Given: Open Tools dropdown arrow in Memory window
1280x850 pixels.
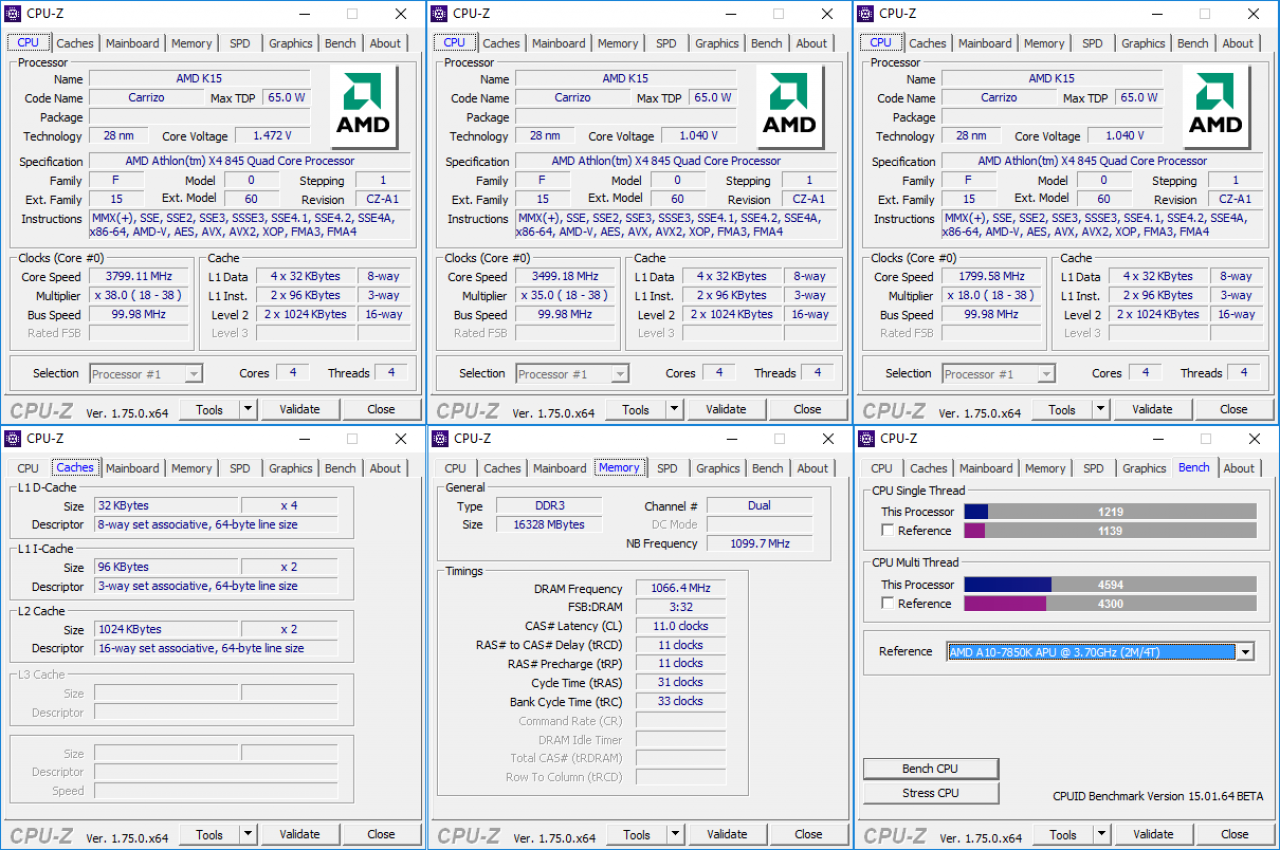Looking at the screenshot, I should pos(675,834).
